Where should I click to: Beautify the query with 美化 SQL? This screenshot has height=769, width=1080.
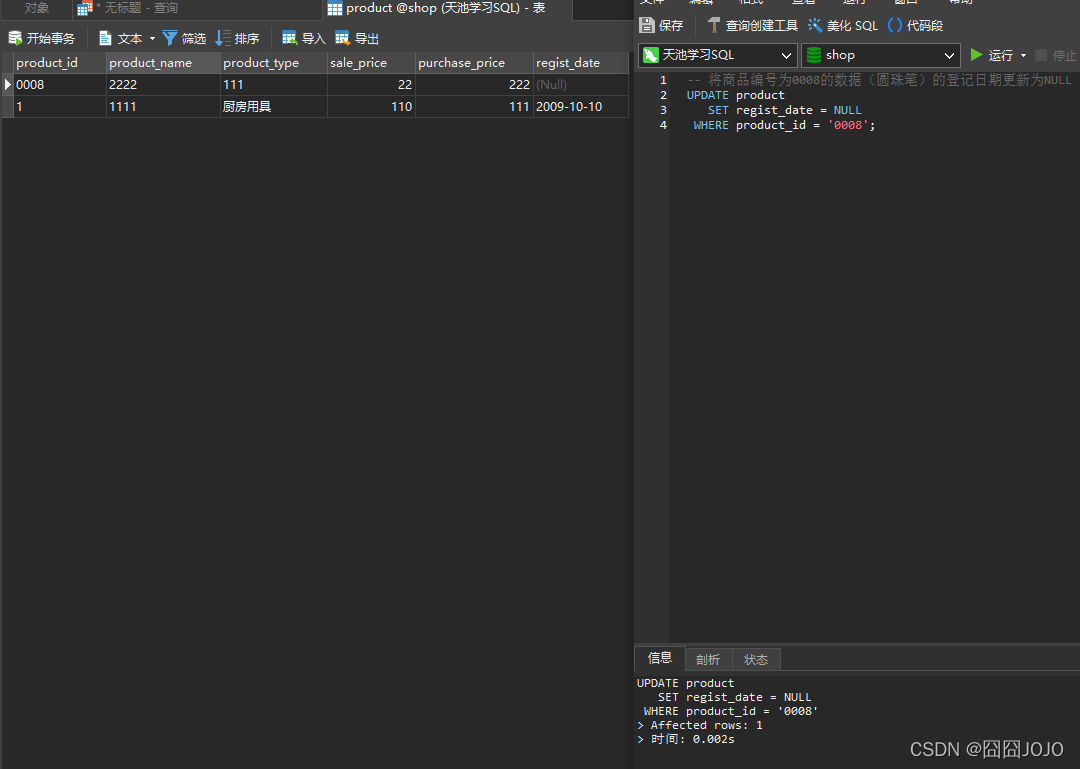tap(843, 25)
